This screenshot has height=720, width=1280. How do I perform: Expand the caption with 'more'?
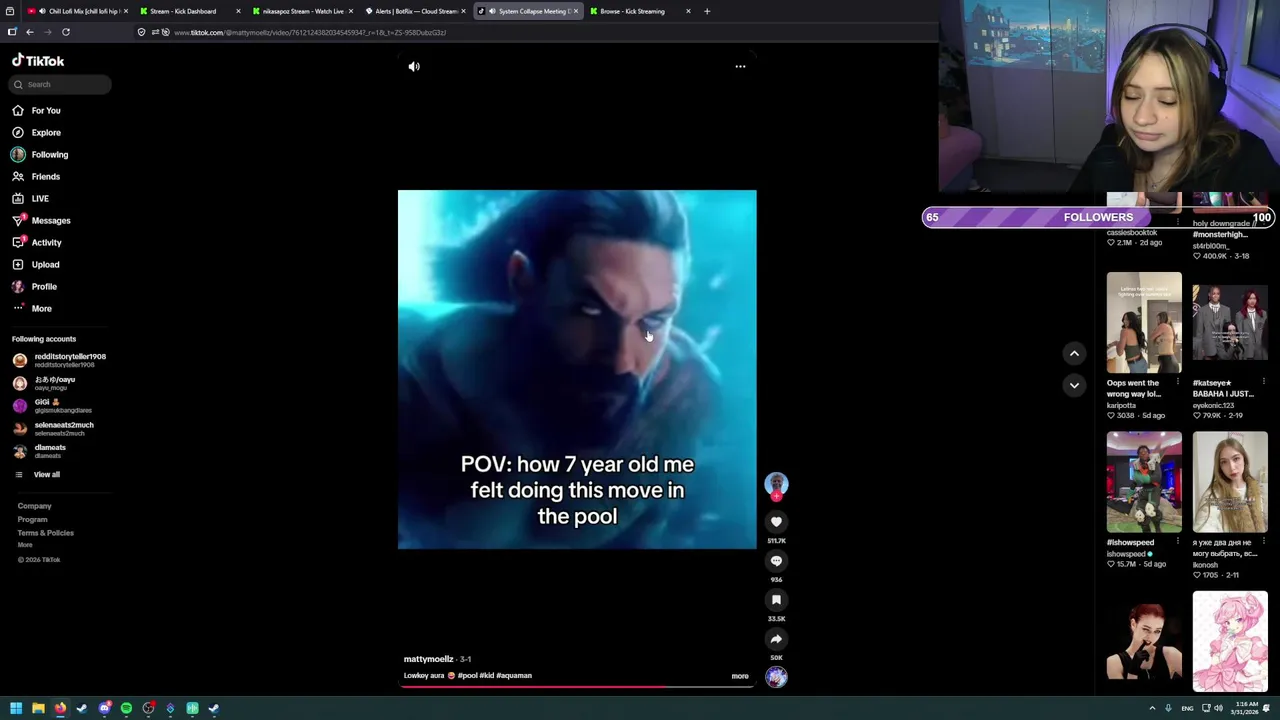pos(740,676)
